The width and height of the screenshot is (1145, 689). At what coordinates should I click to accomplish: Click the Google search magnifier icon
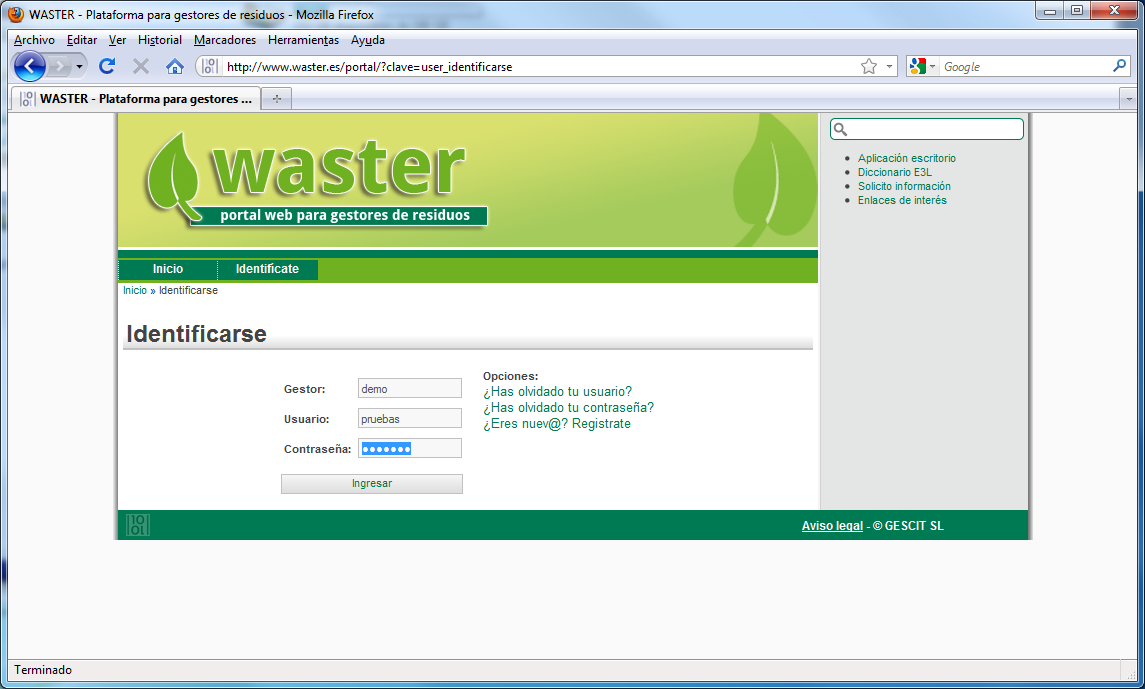pos(1119,66)
